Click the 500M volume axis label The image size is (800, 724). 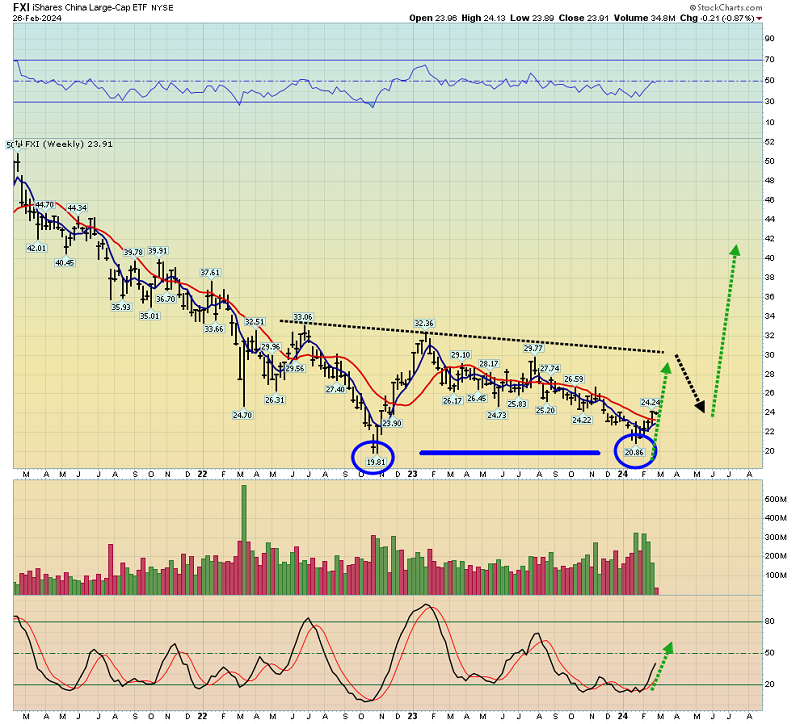pyautogui.click(x=776, y=500)
